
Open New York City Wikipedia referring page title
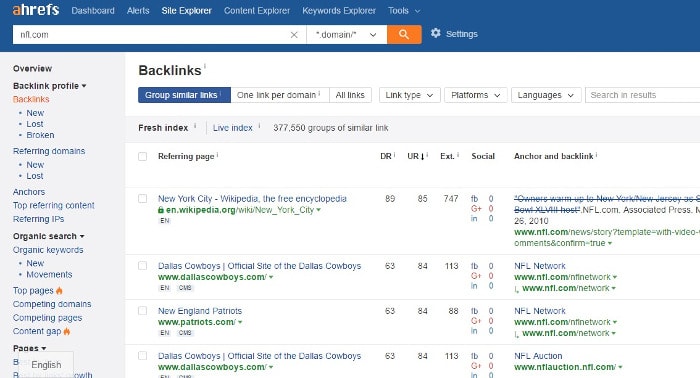[x=252, y=199]
